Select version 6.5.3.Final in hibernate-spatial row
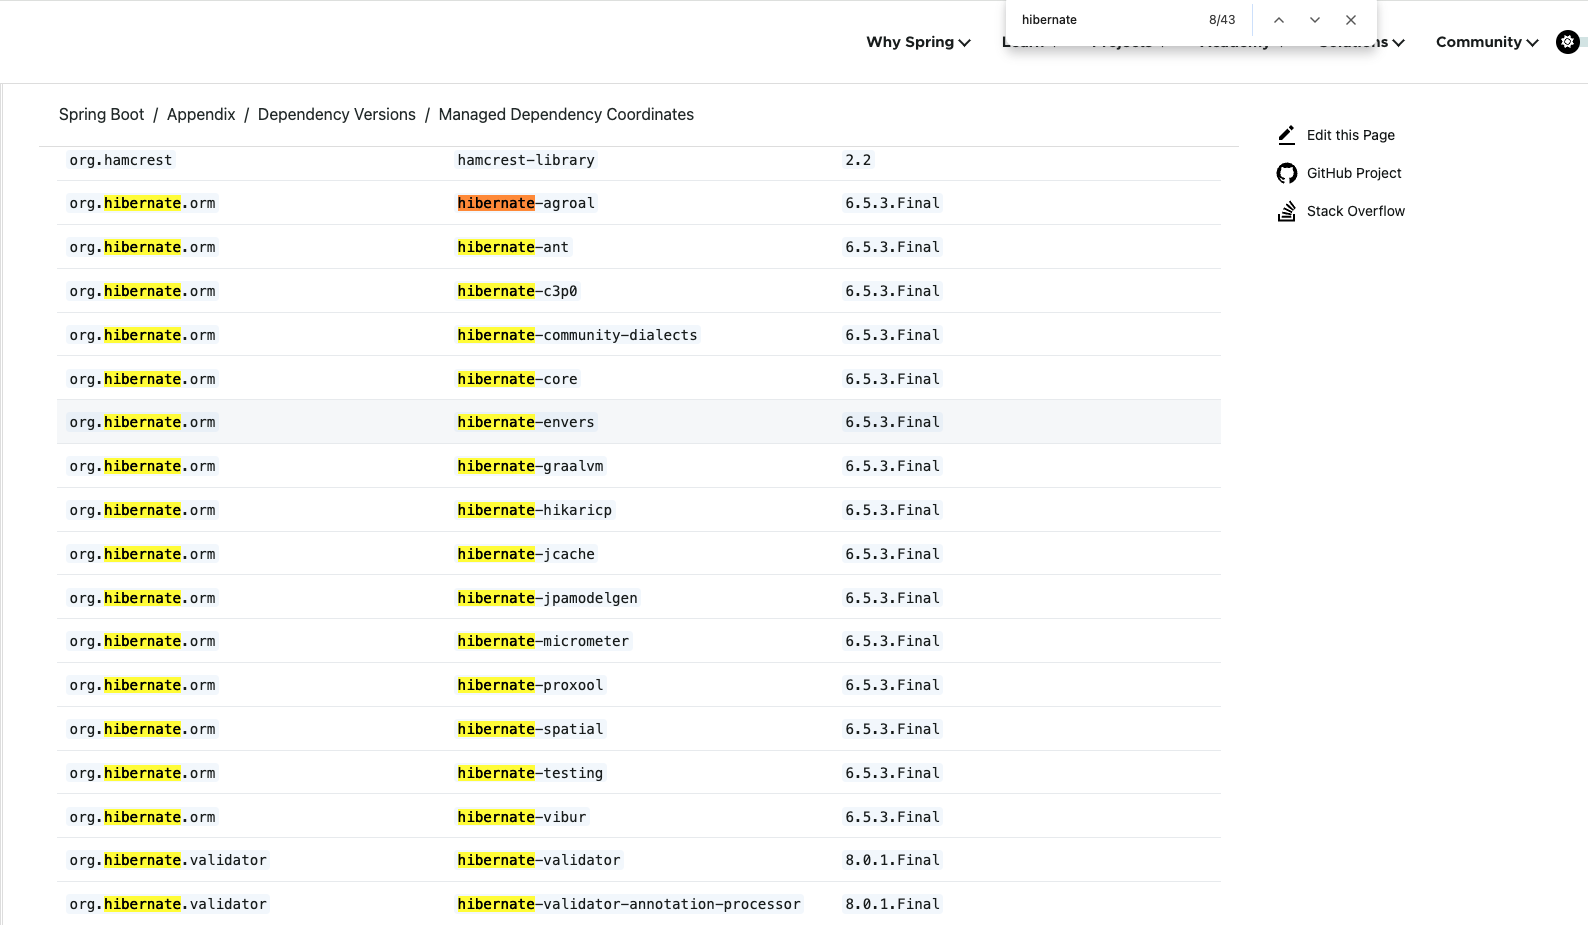This screenshot has width=1588, height=925. 892,729
